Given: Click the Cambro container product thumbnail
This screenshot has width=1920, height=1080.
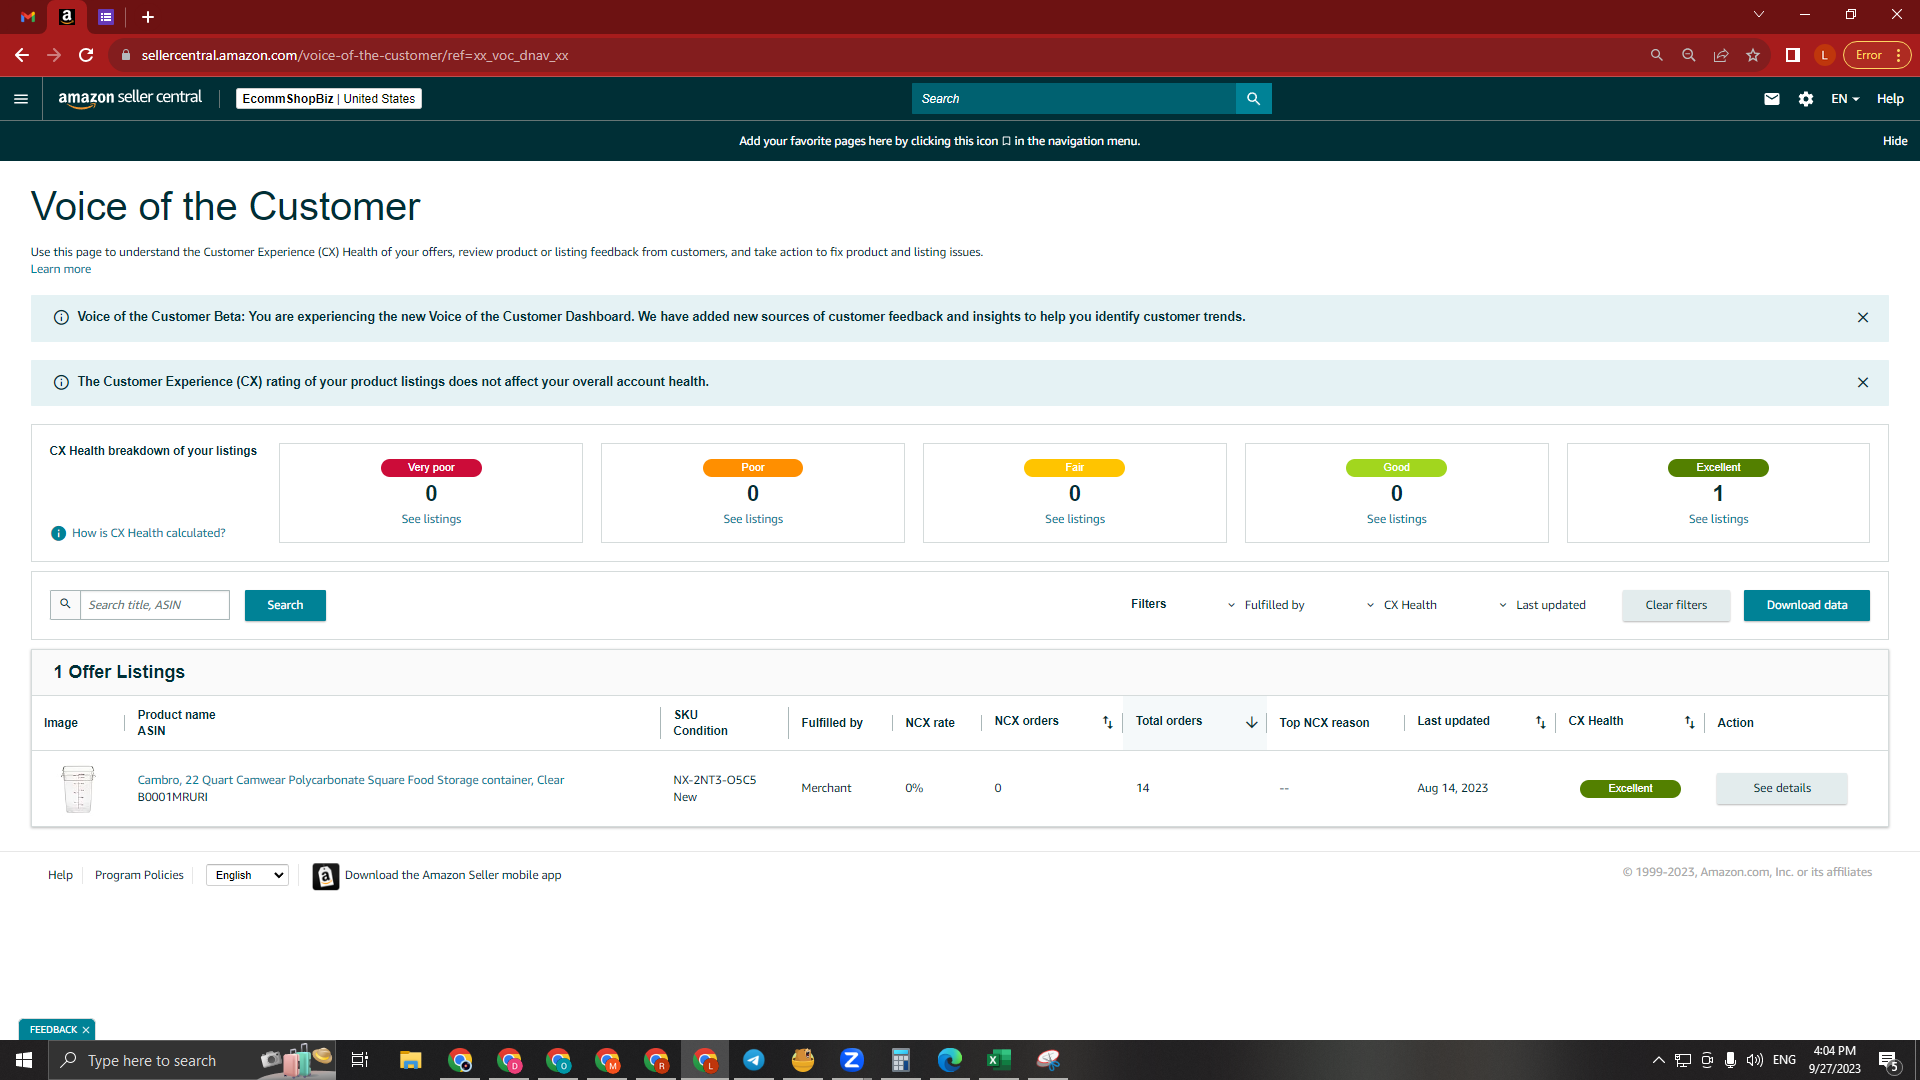Looking at the screenshot, I should point(78,789).
